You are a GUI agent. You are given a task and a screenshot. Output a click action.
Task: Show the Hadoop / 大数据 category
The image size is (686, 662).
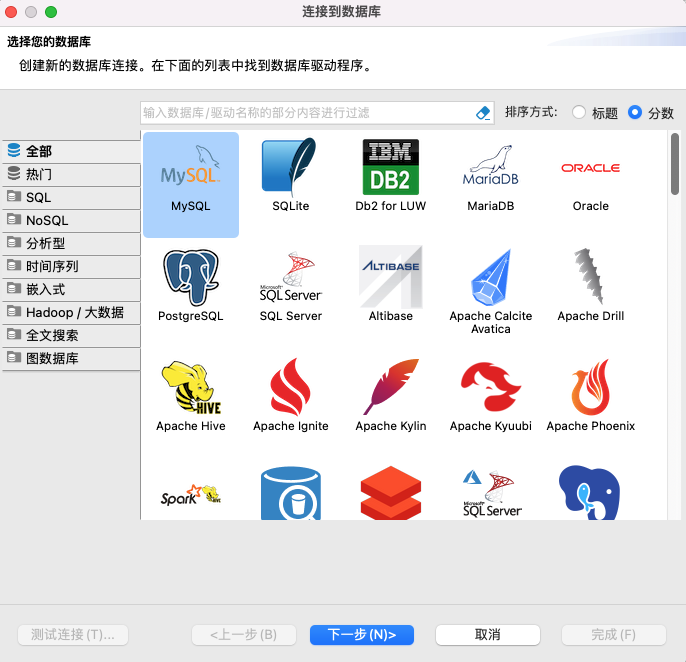pyautogui.click(x=71, y=312)
